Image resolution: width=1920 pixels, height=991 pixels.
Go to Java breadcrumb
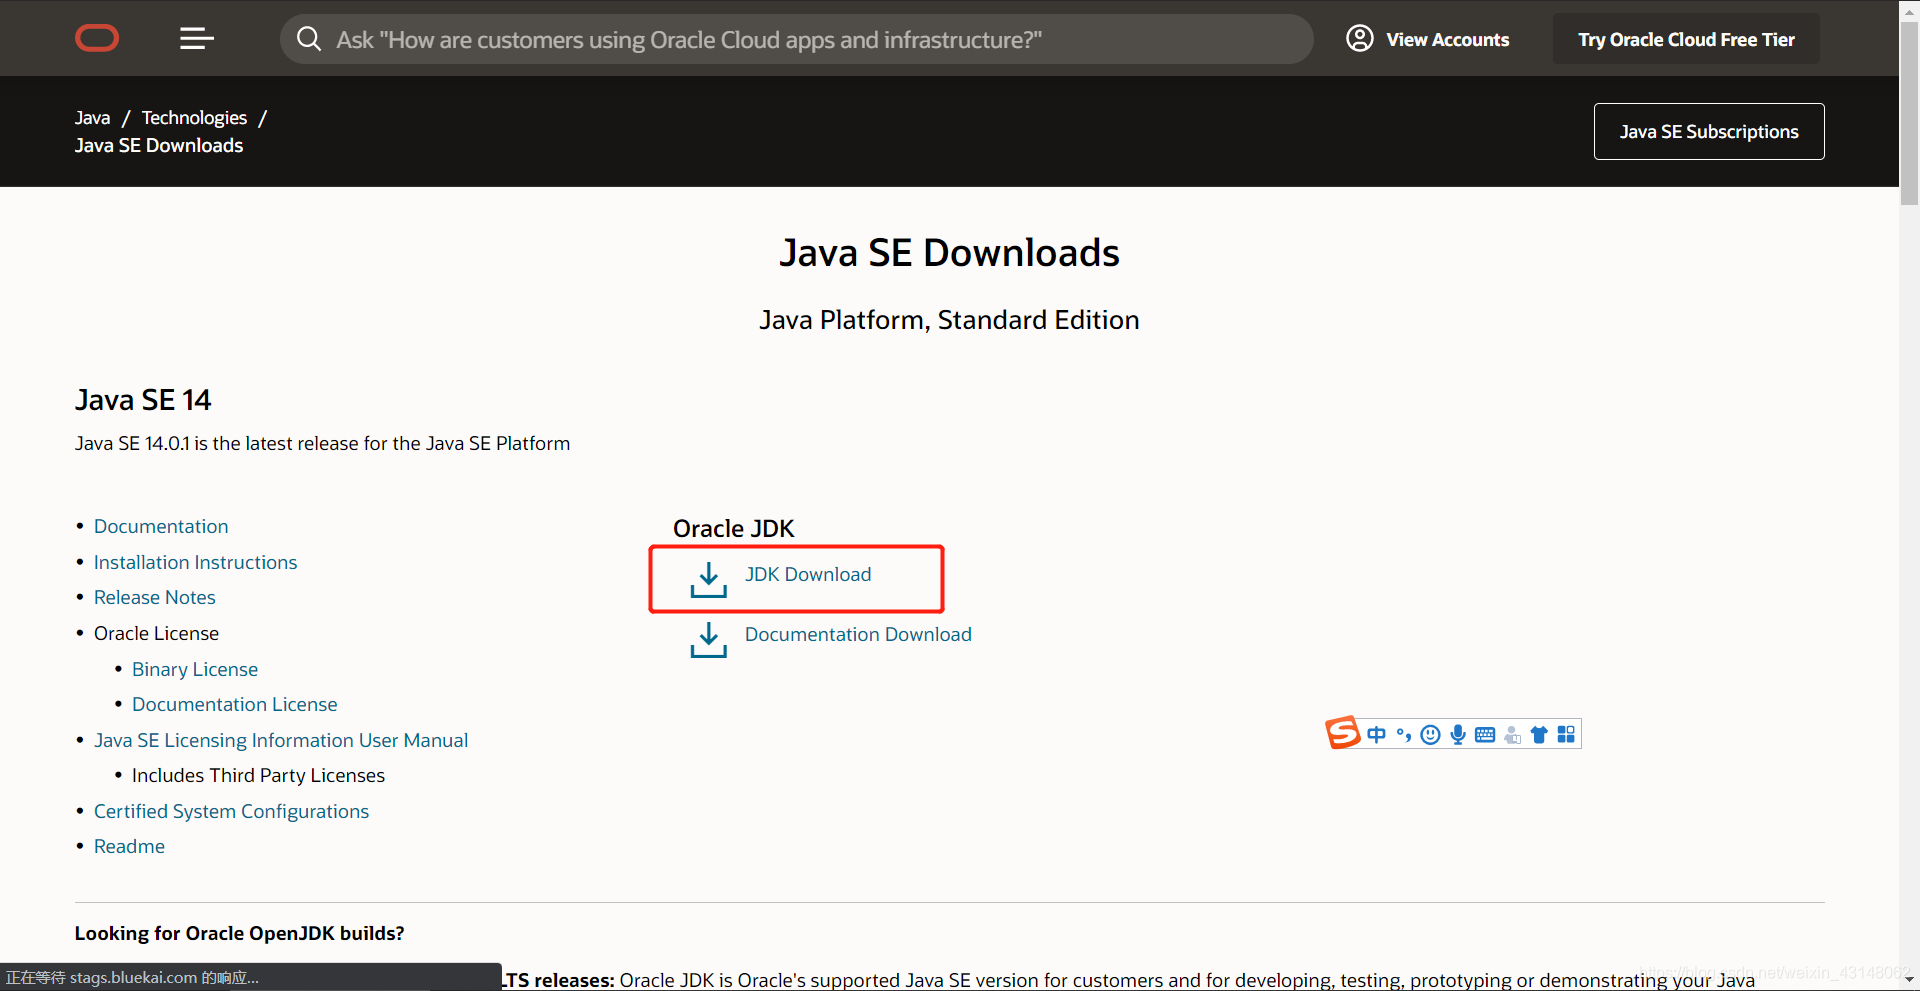[92, 118]
